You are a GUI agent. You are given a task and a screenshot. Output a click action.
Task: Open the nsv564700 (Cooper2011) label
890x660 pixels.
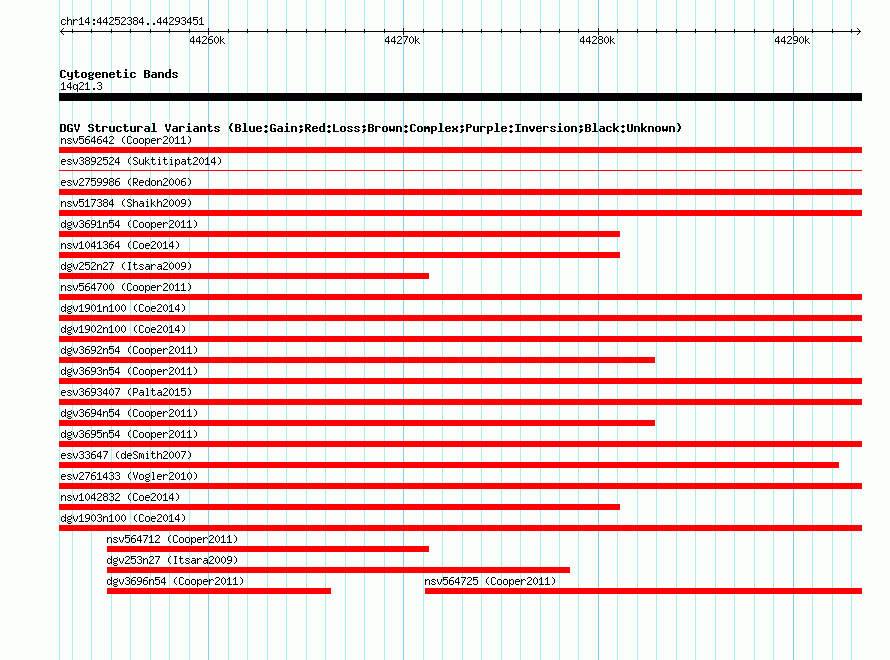(126, 287)
